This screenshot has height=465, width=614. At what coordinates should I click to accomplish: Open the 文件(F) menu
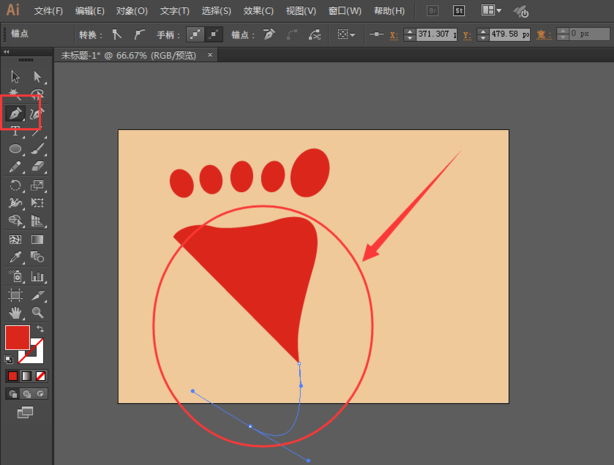pyautogui.click(x=47, y=11)
